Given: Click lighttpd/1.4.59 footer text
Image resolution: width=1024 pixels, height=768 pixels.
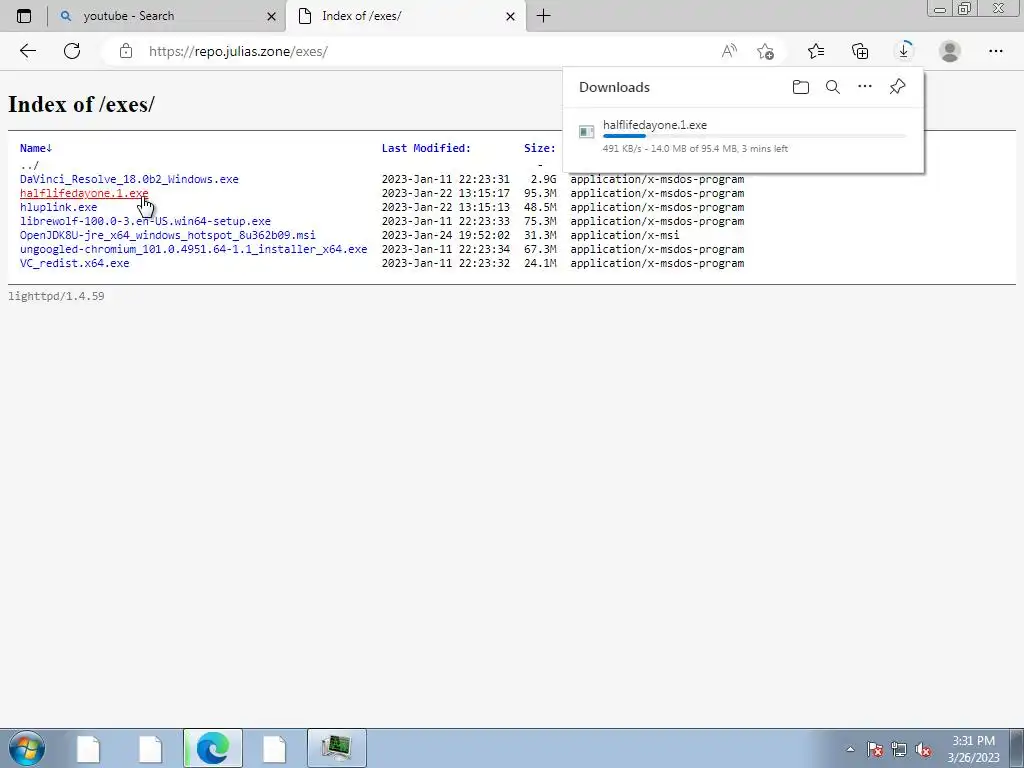Looking at the screenshot, I should (x=56, y=296).
